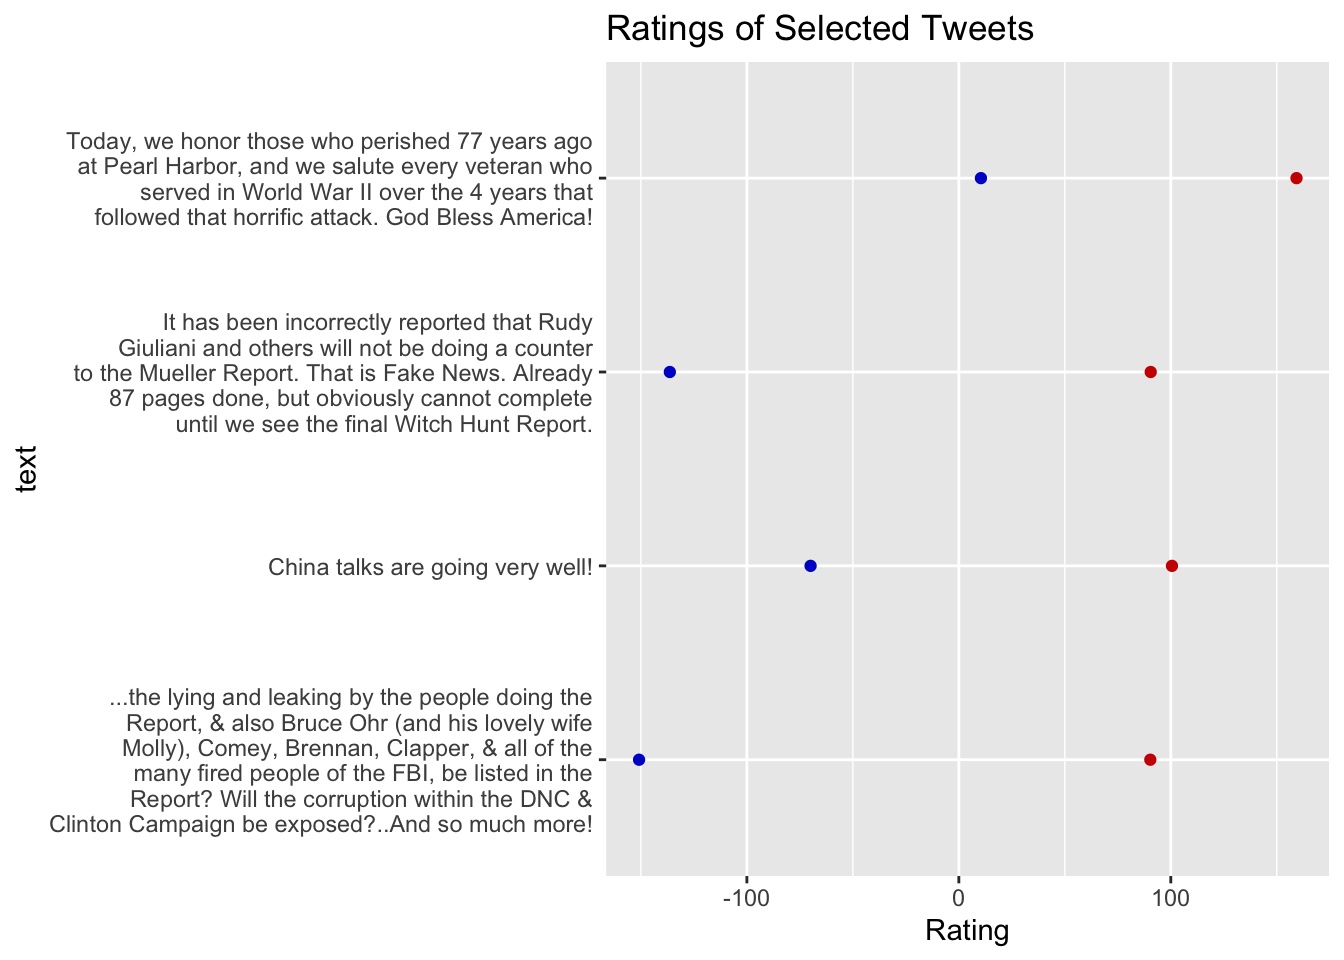Viewport: 1344px width, 960px height.
Task: Click the China talks tweet label
Action: point(431,567)
